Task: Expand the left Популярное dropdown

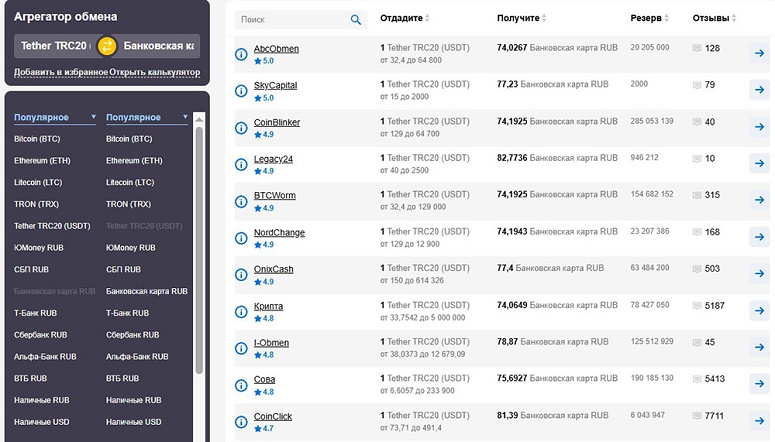Action: coord(55,118)
